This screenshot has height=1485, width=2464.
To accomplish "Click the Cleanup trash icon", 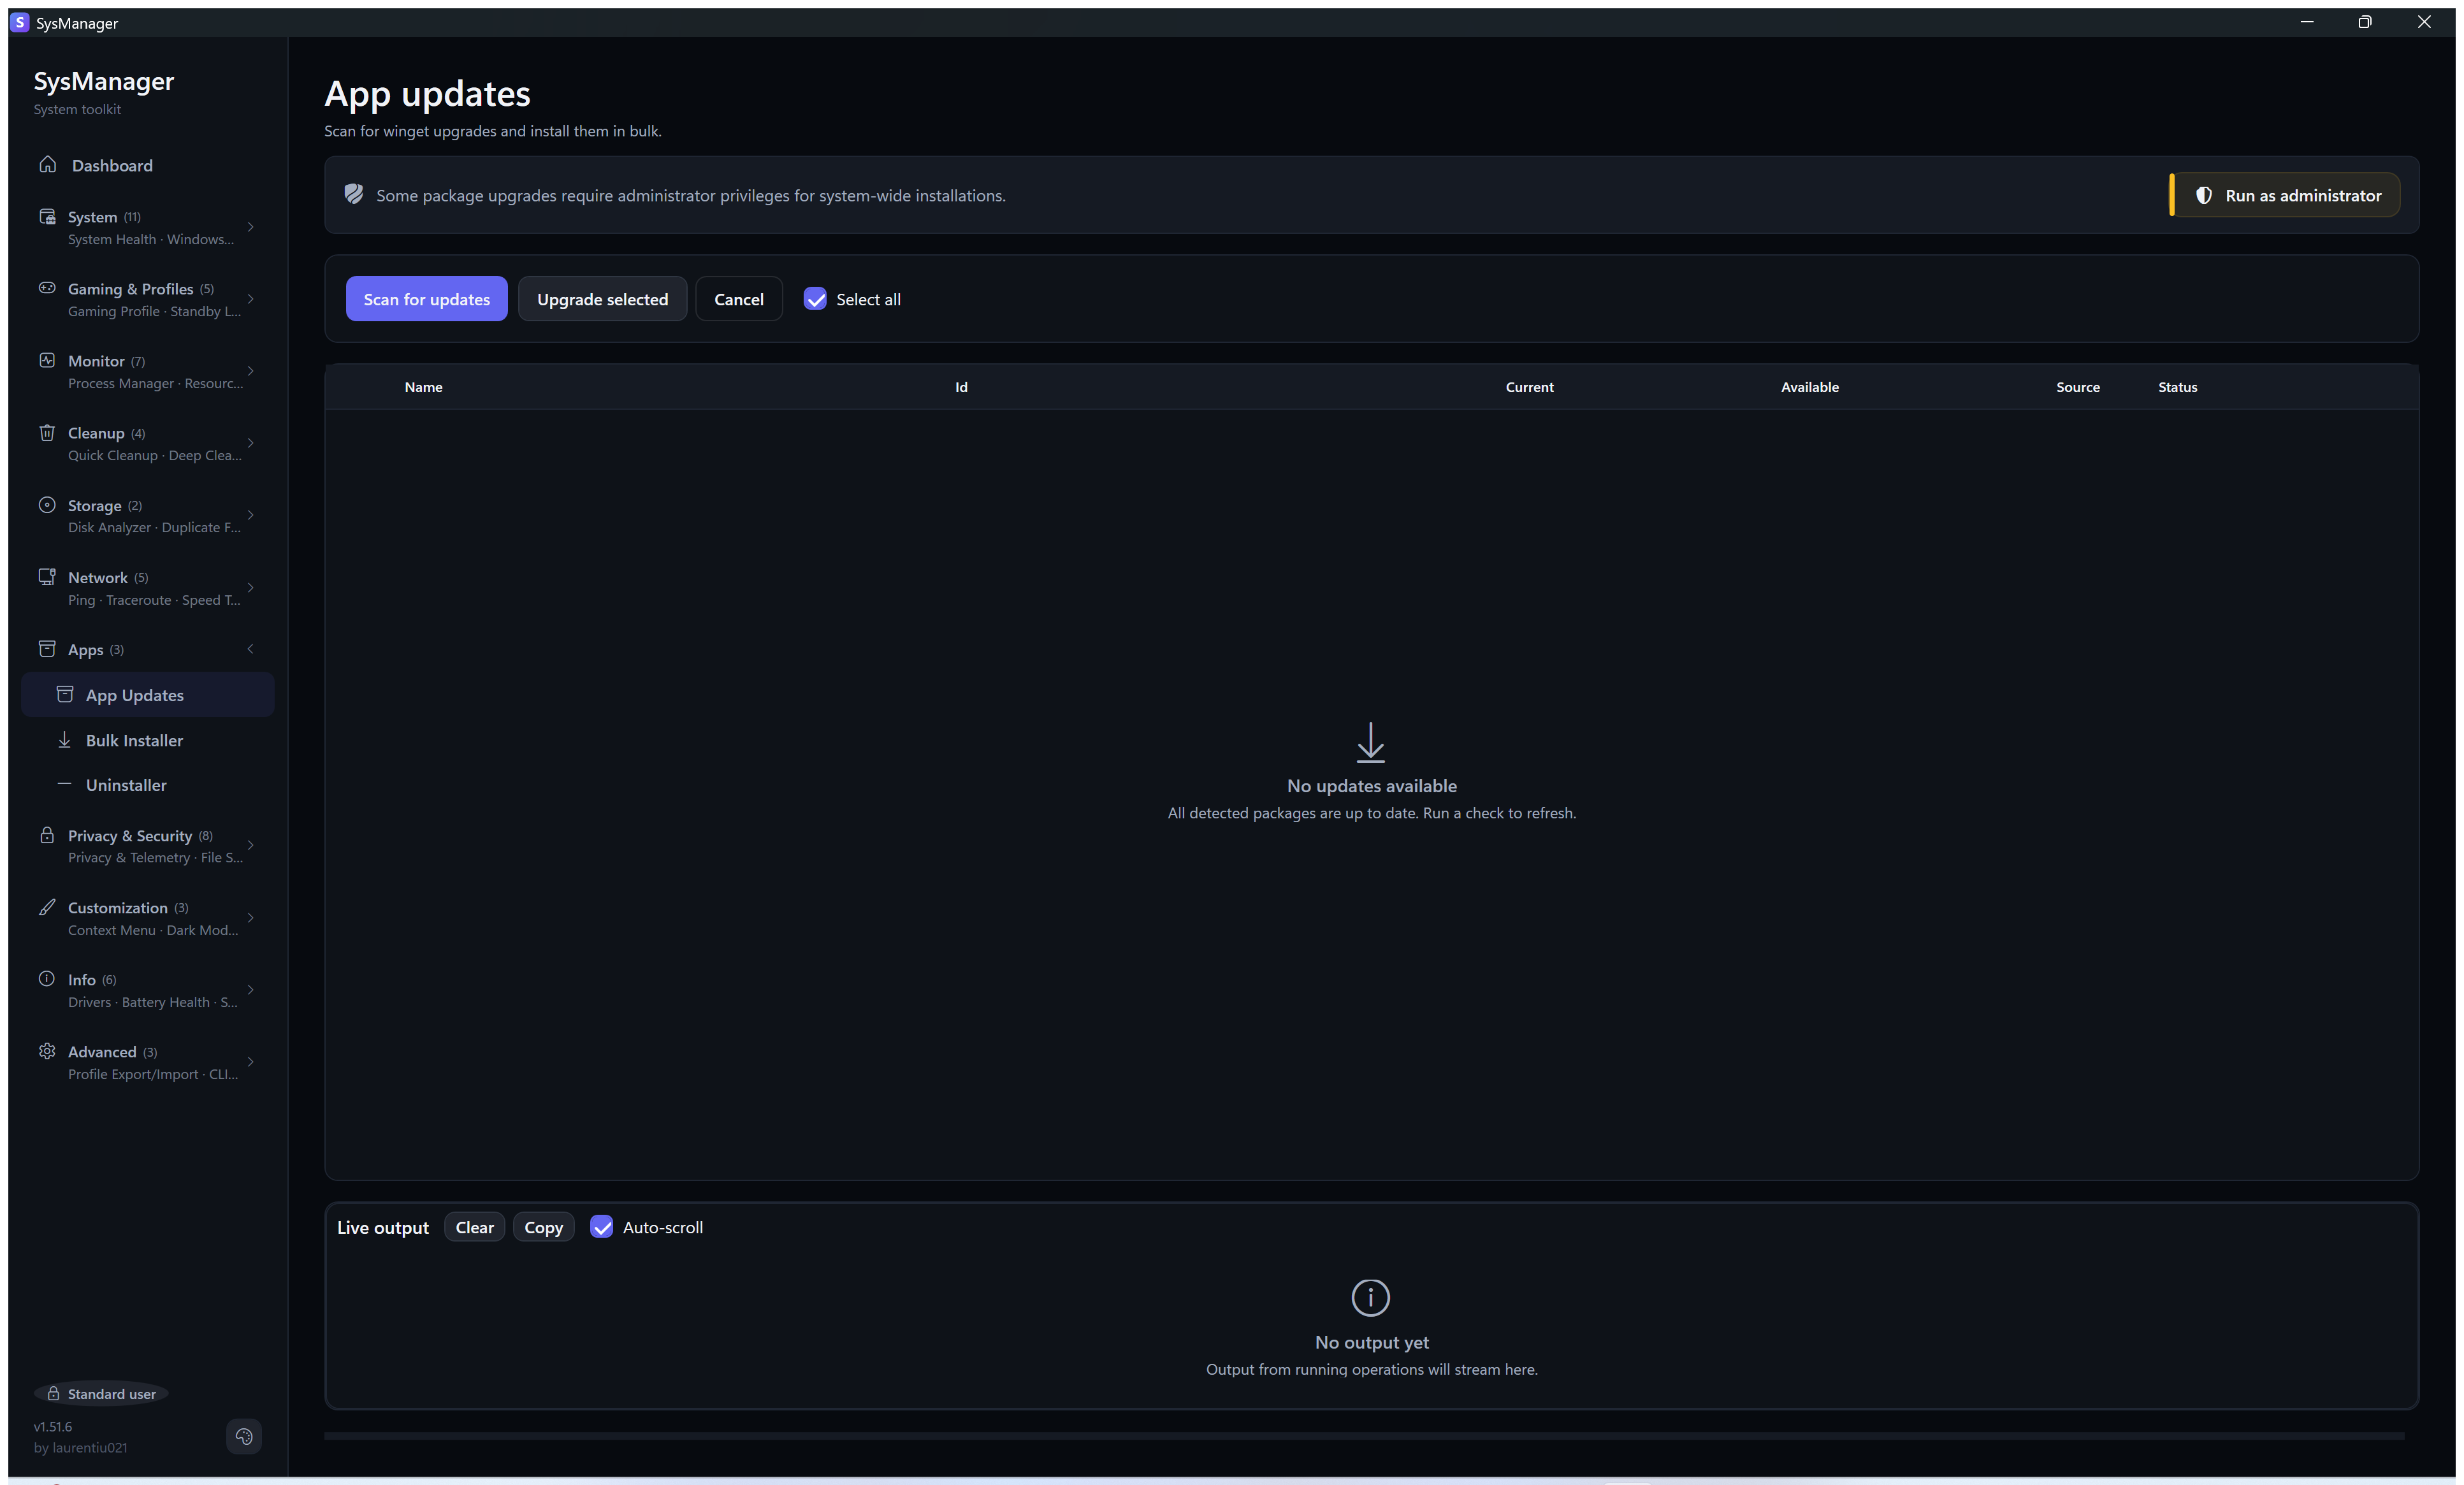I will click(x=47, y=432).
